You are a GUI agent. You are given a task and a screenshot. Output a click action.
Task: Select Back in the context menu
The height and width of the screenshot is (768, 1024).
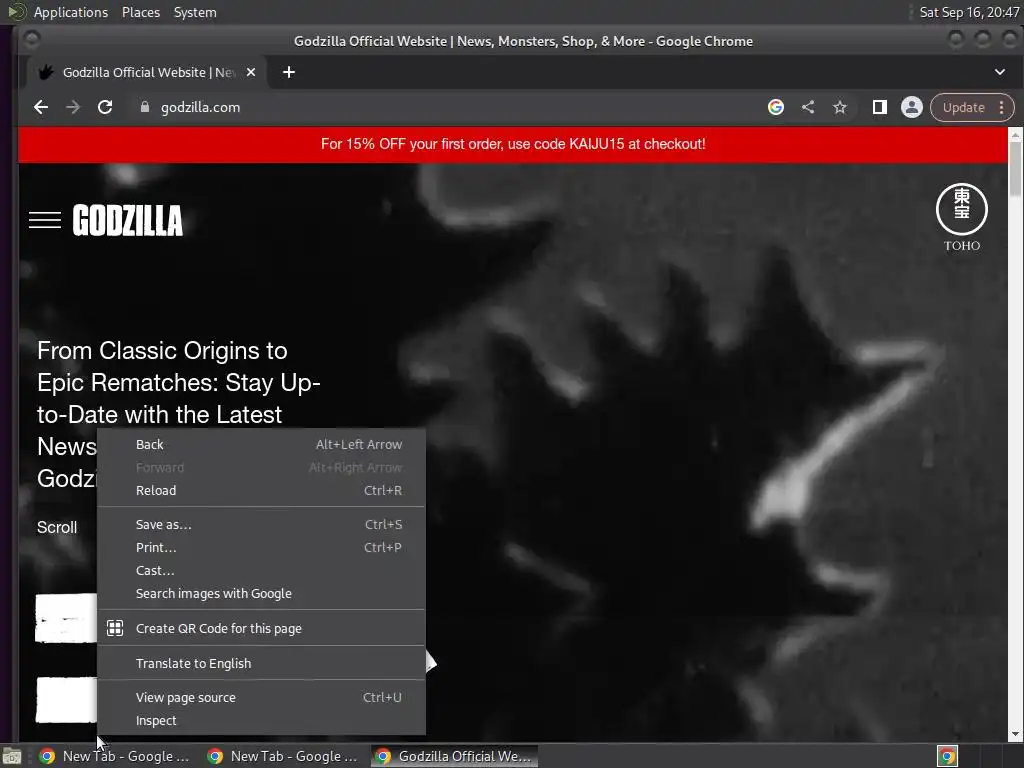coord(261,445)
